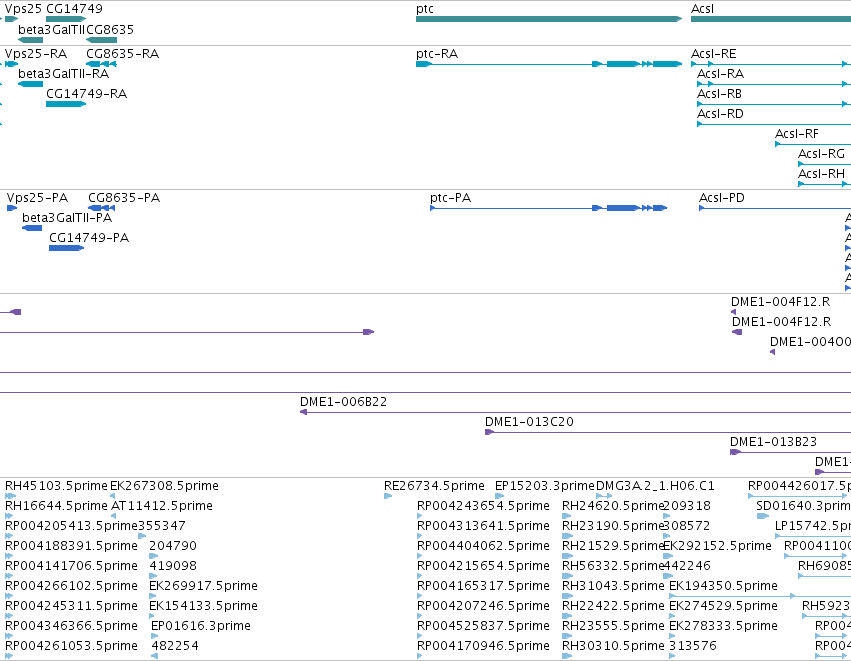Image resolution: width=851 pixels, height=661 pixels.
Task: Click the CG14749-PA protein label
Action: (x=89, y=238)
